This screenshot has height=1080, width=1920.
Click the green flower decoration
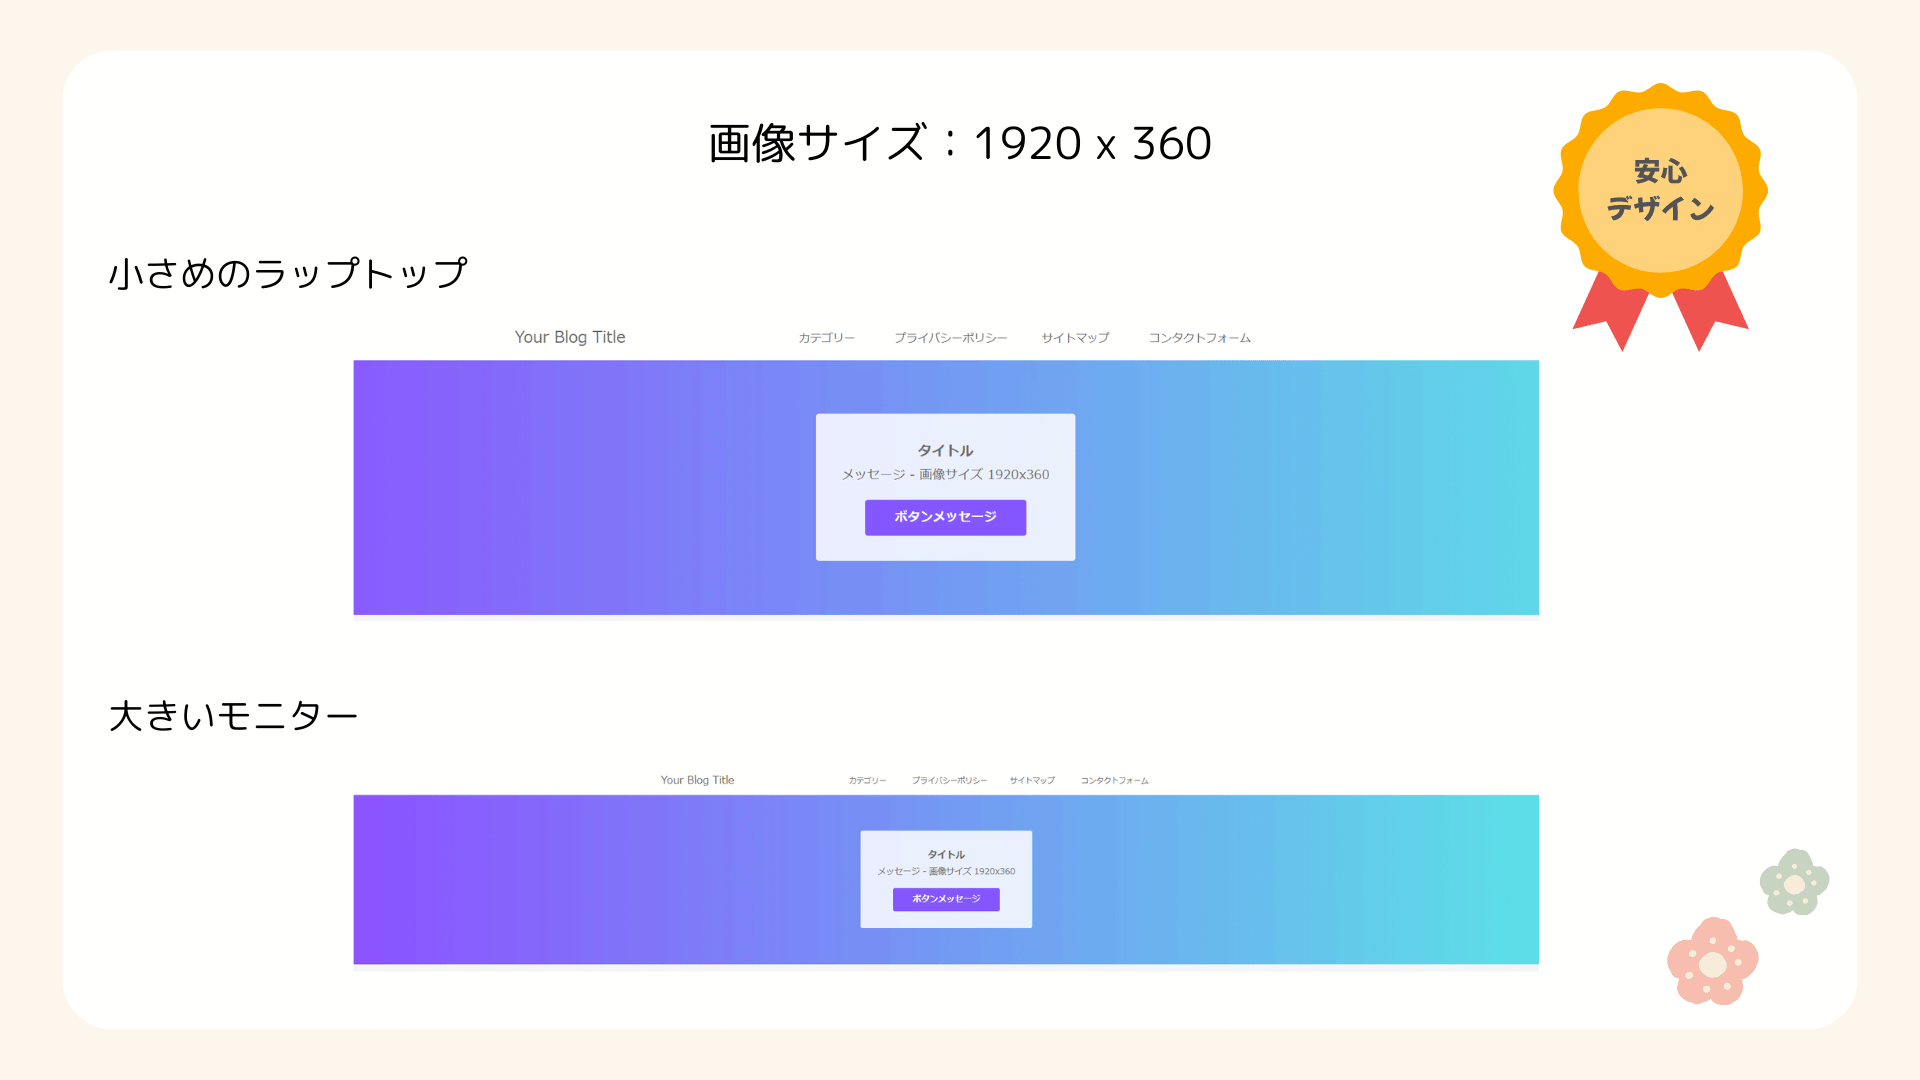point(1795,882)
